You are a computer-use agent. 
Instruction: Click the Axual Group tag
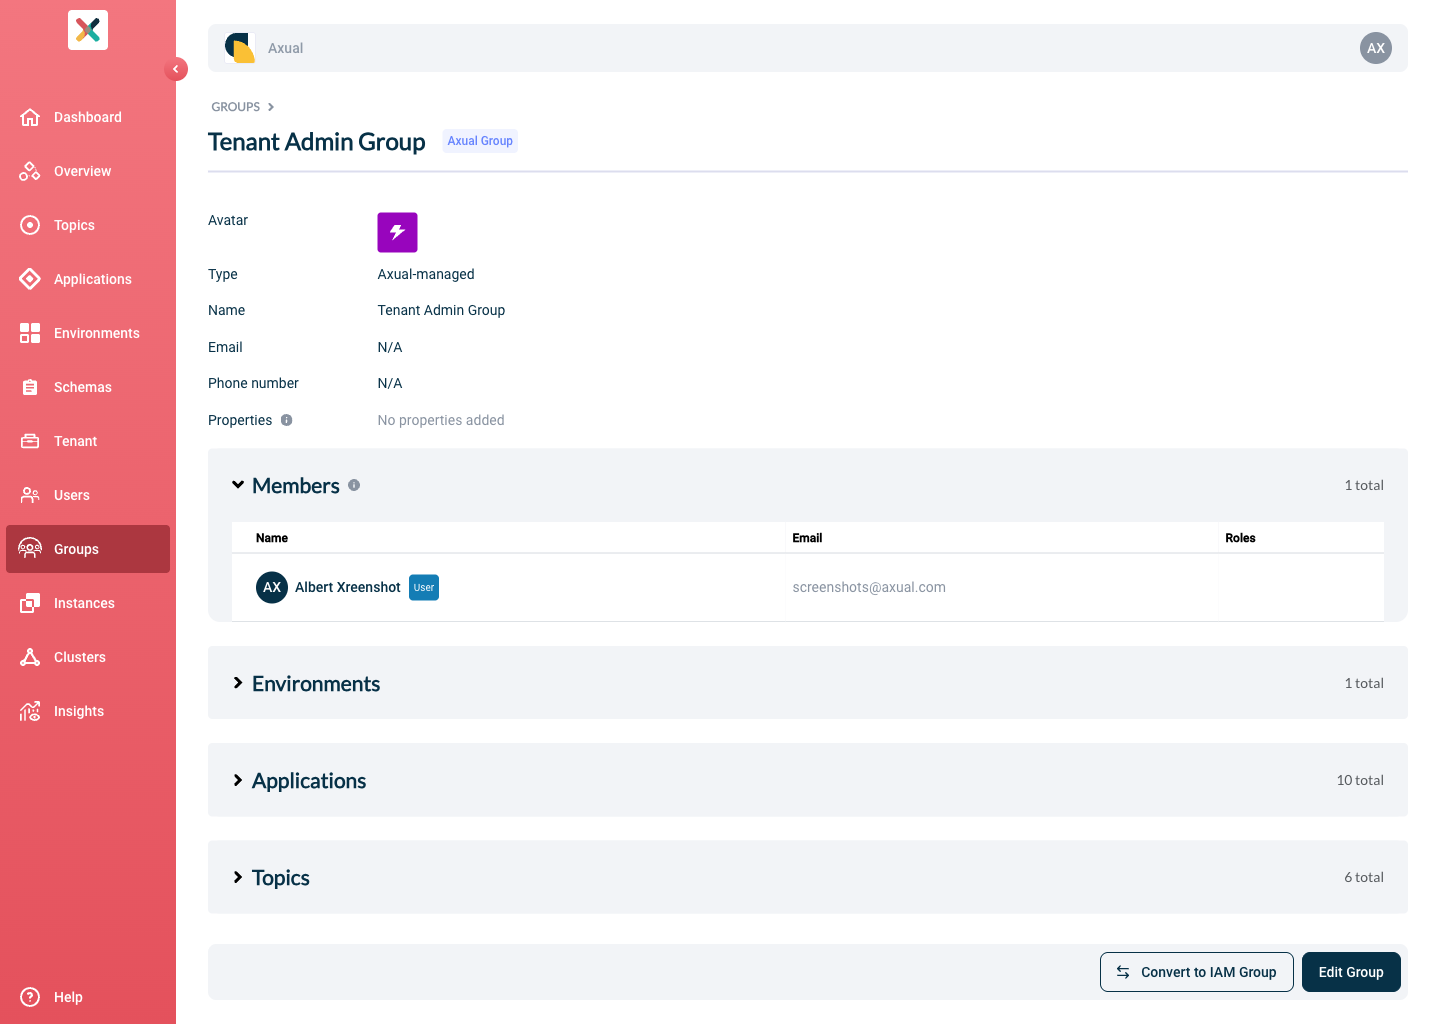[x=480, y=141]
